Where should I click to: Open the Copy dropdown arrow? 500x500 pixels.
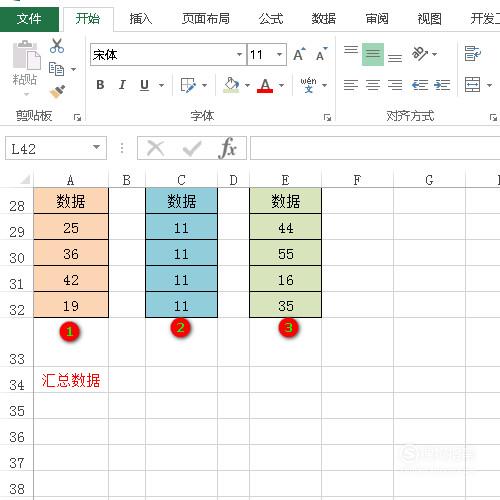pyautogui.click(x=73, y=69)
